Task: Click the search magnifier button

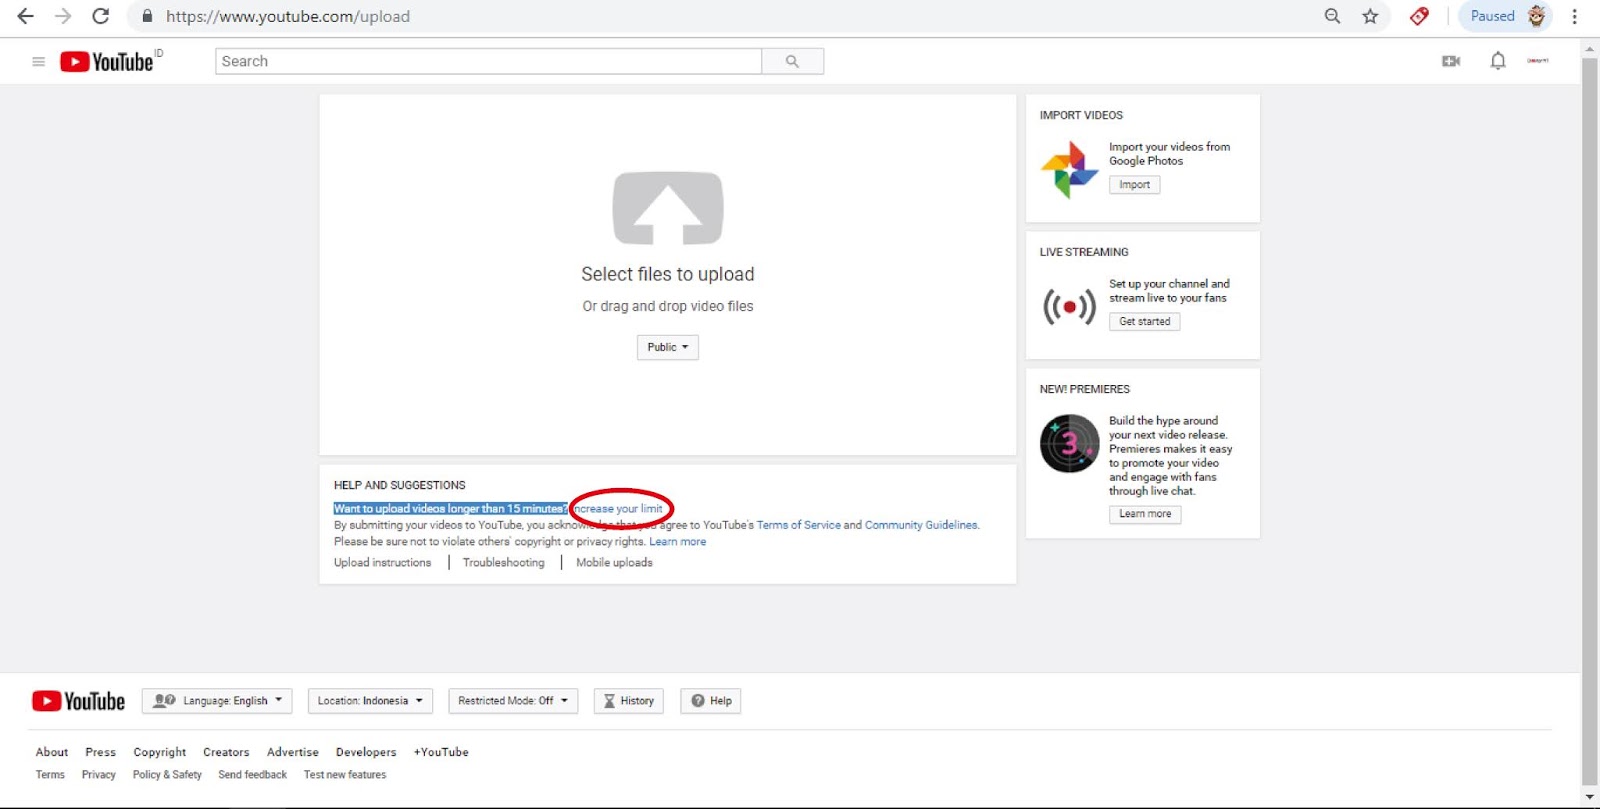Action: coord(793,61)
